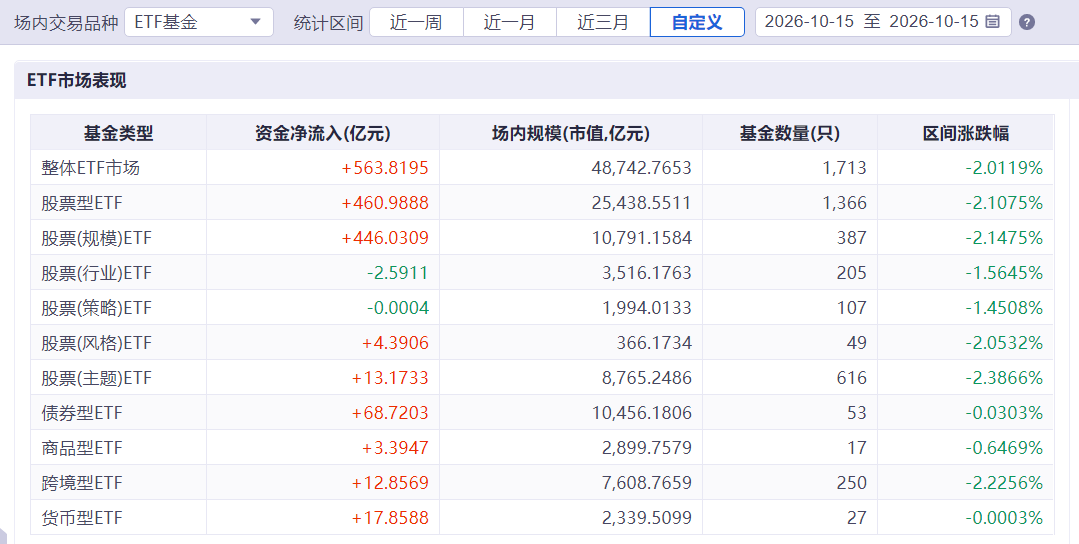Click the change value -2.1075%
Screen dimensions: 1079x544
[1004, 203]
